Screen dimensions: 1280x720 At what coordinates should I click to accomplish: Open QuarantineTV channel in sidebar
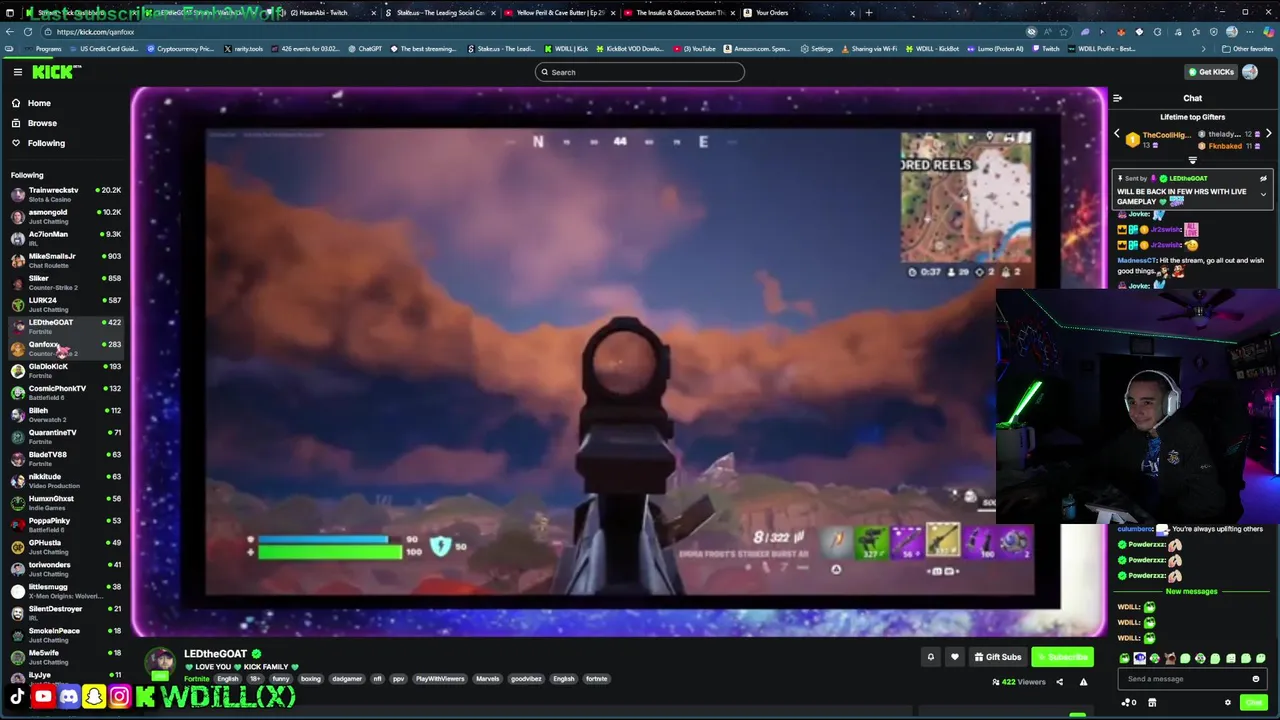[65, 436]
